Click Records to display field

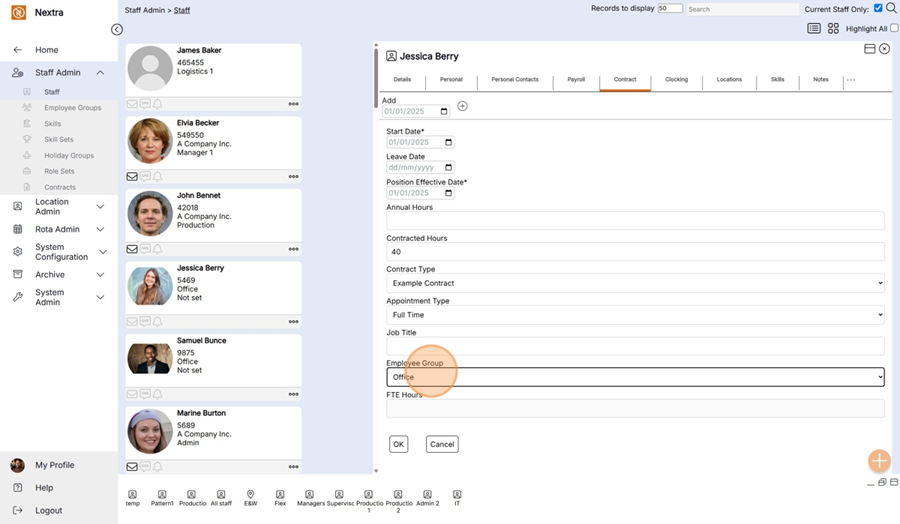[x=670, y=8]
